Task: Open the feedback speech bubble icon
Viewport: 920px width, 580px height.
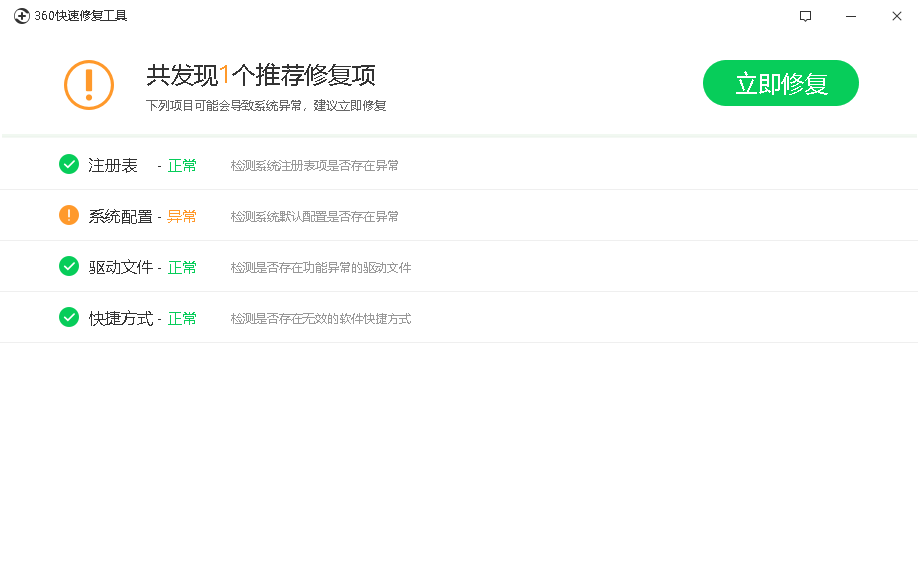Action: click(x=805, y=16)
